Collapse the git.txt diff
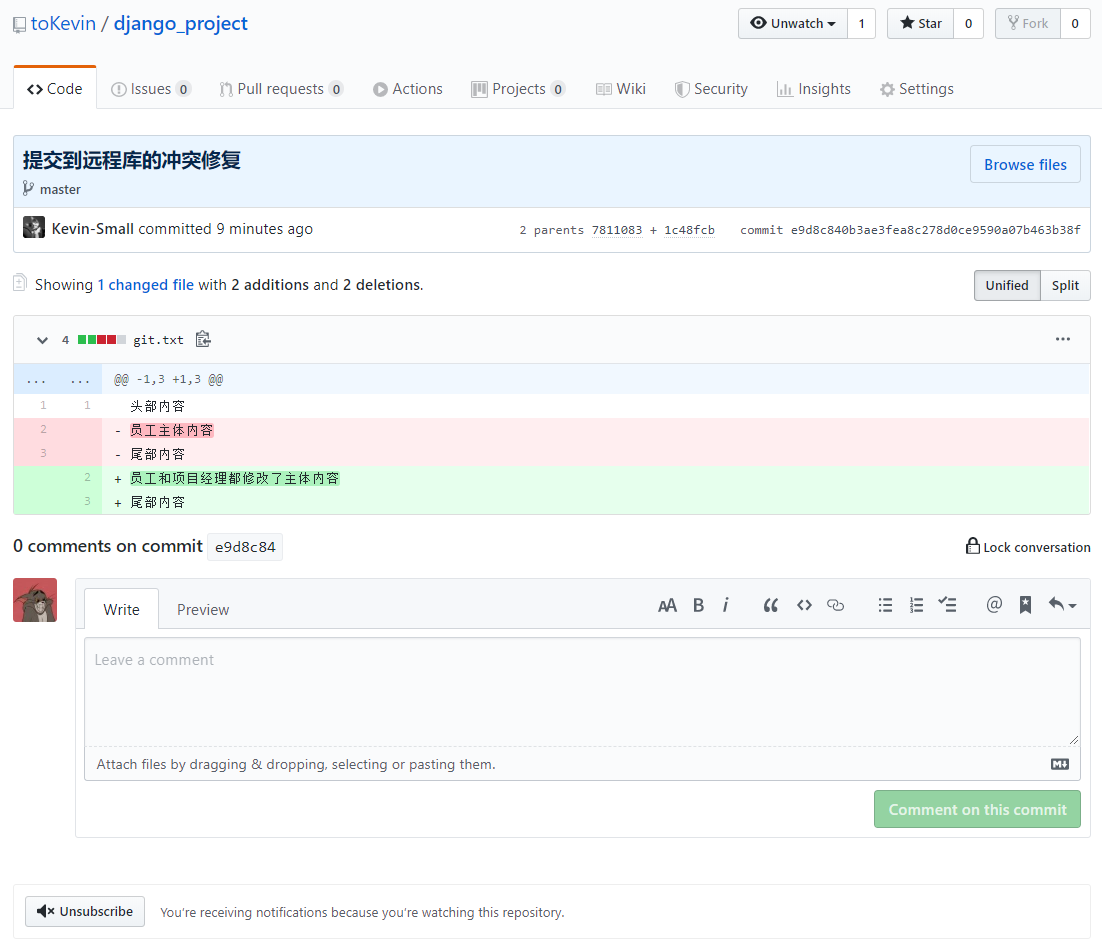Image resolution: width=1102 pixels, height=944 pixels. point(42,340)
